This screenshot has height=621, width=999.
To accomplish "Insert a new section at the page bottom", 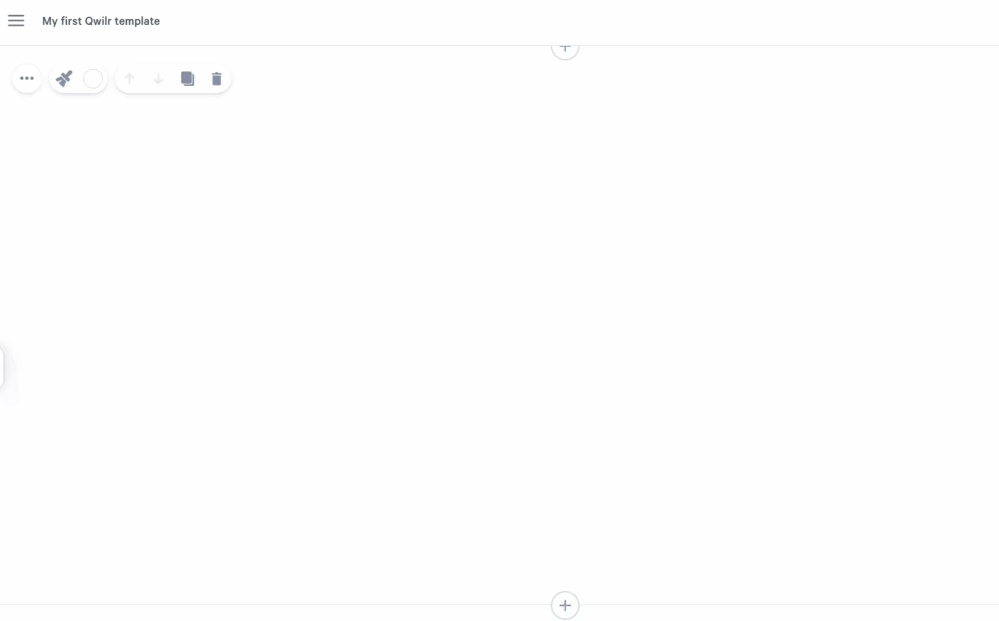I will pyautogui.click(x=565, y=605).
